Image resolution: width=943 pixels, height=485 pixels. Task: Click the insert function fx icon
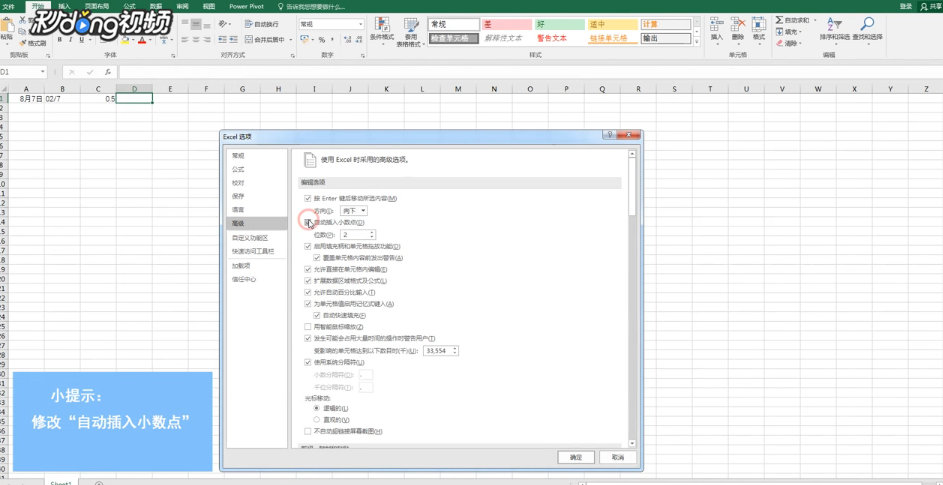coord(108,72)
